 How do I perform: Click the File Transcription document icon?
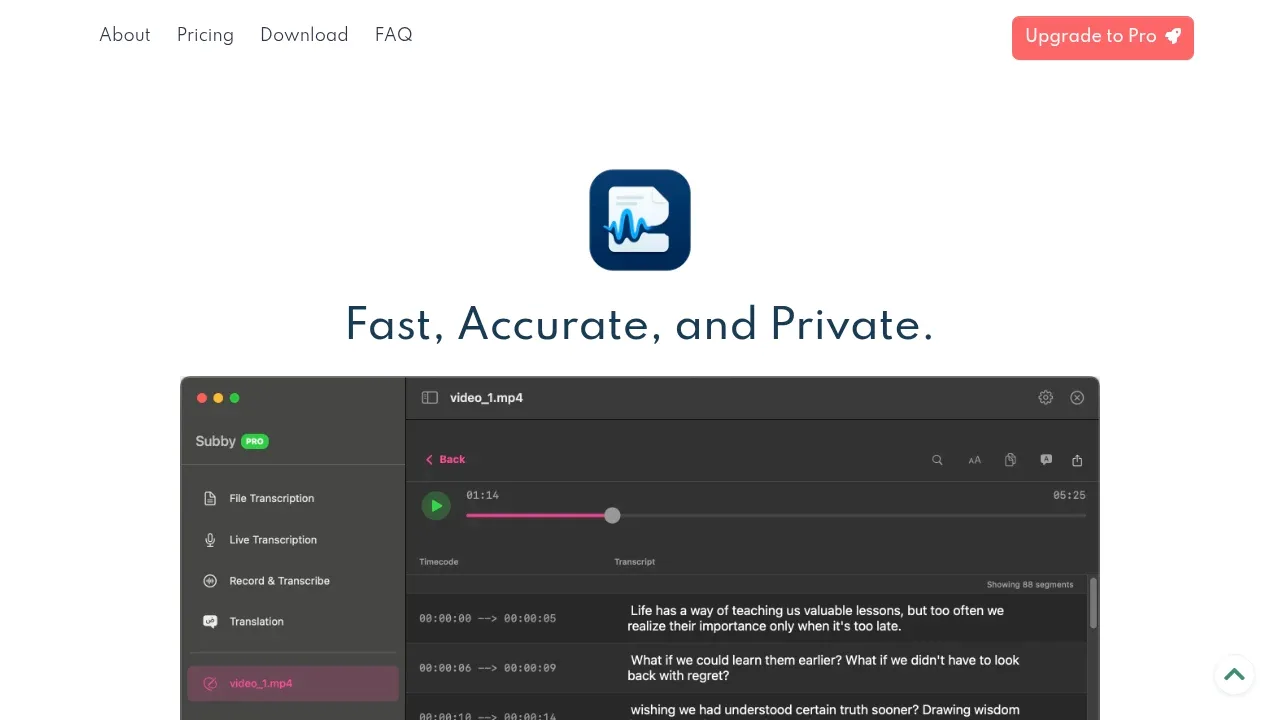[x=210, y=498]
